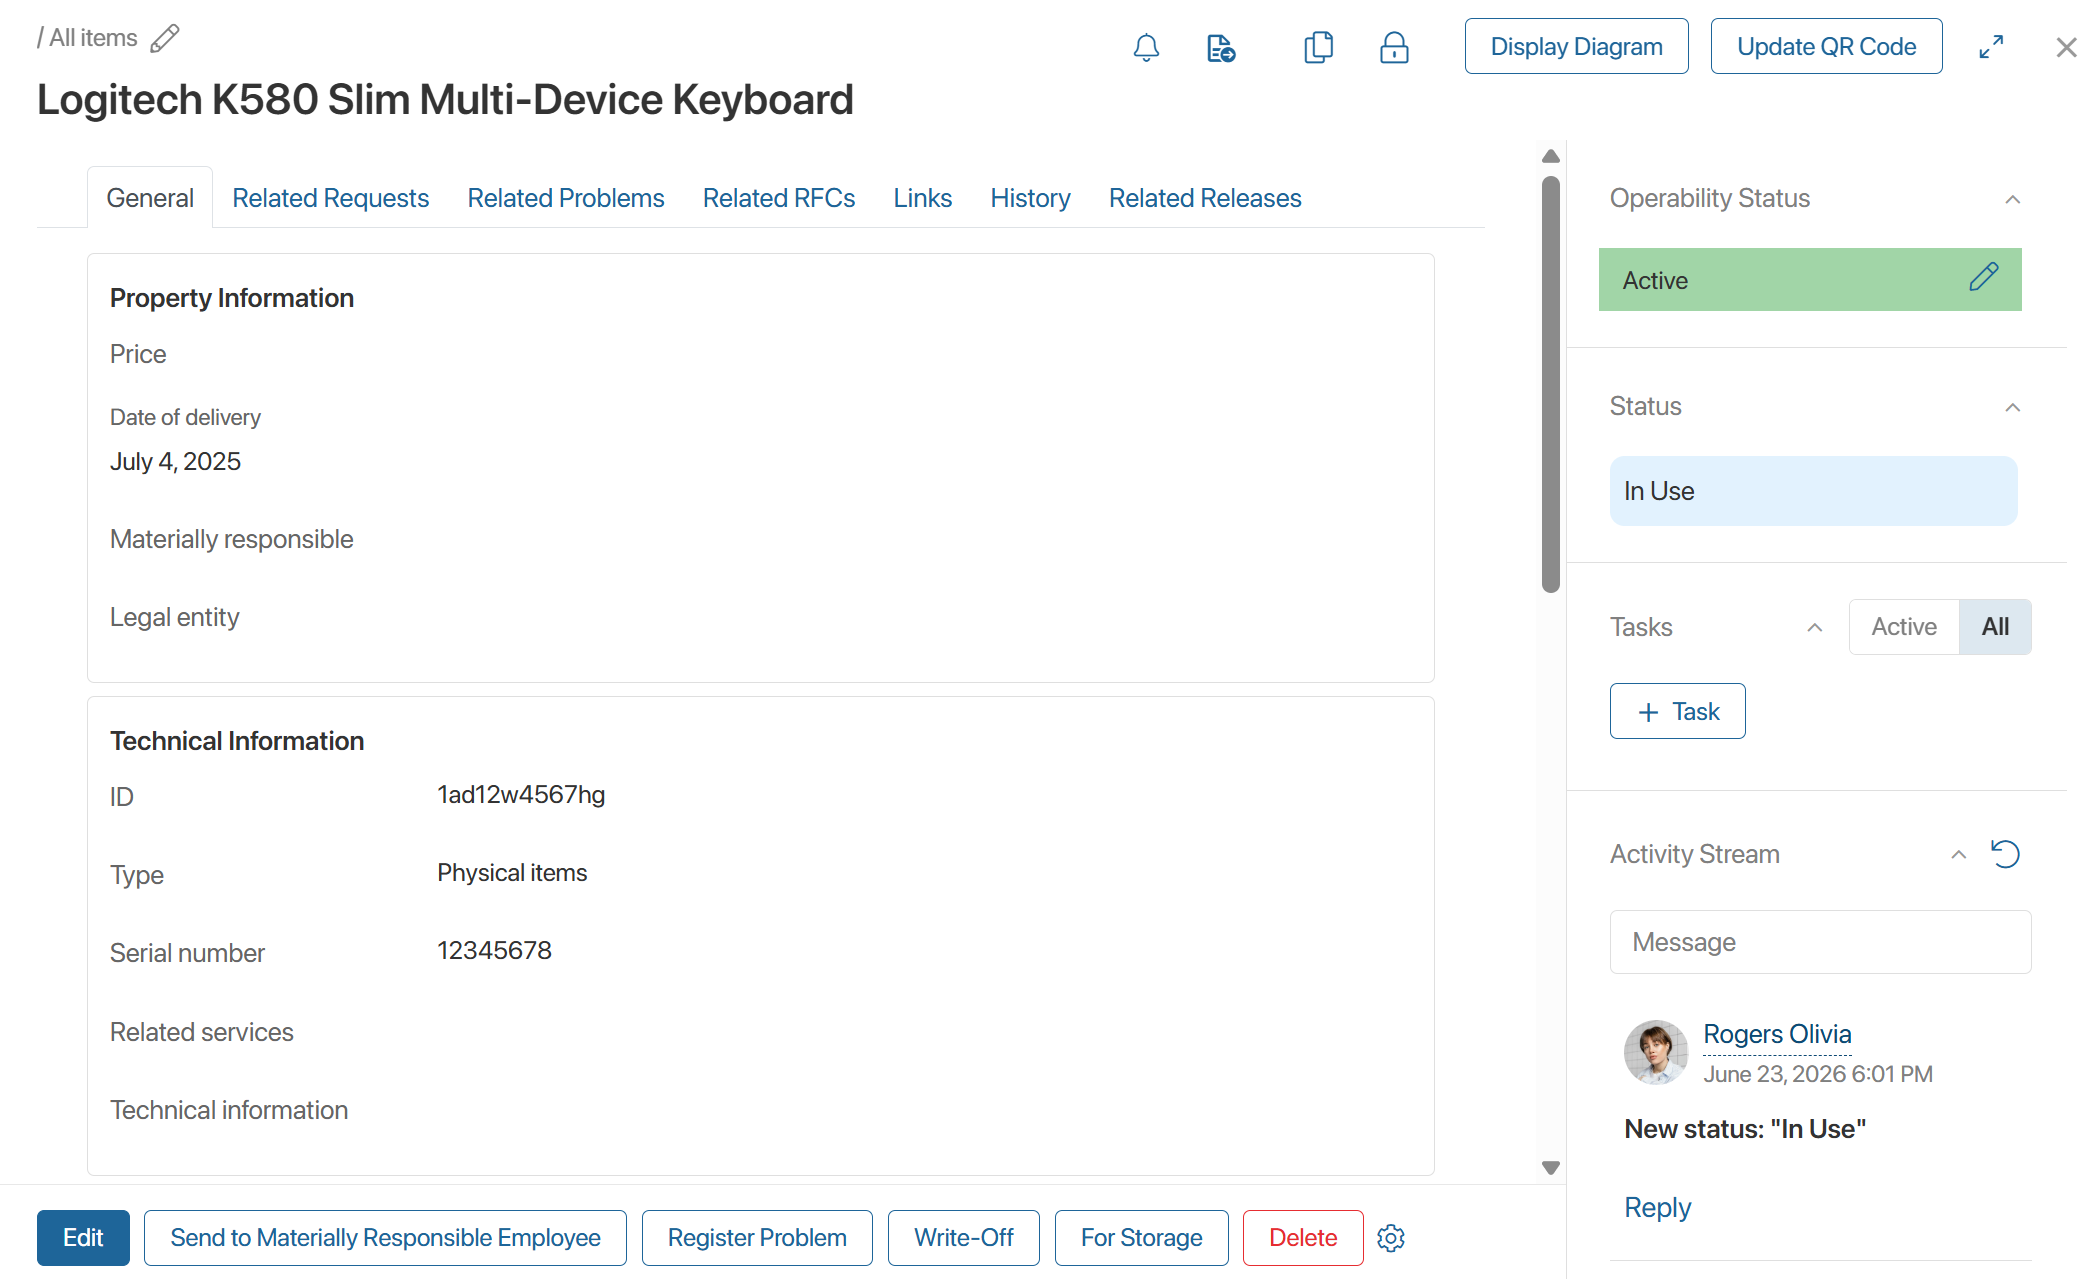2099x1279 pixels.
Task: Open Rogers Olivia profile link
Action: pyautogui.click(x=1777, y=1034)
